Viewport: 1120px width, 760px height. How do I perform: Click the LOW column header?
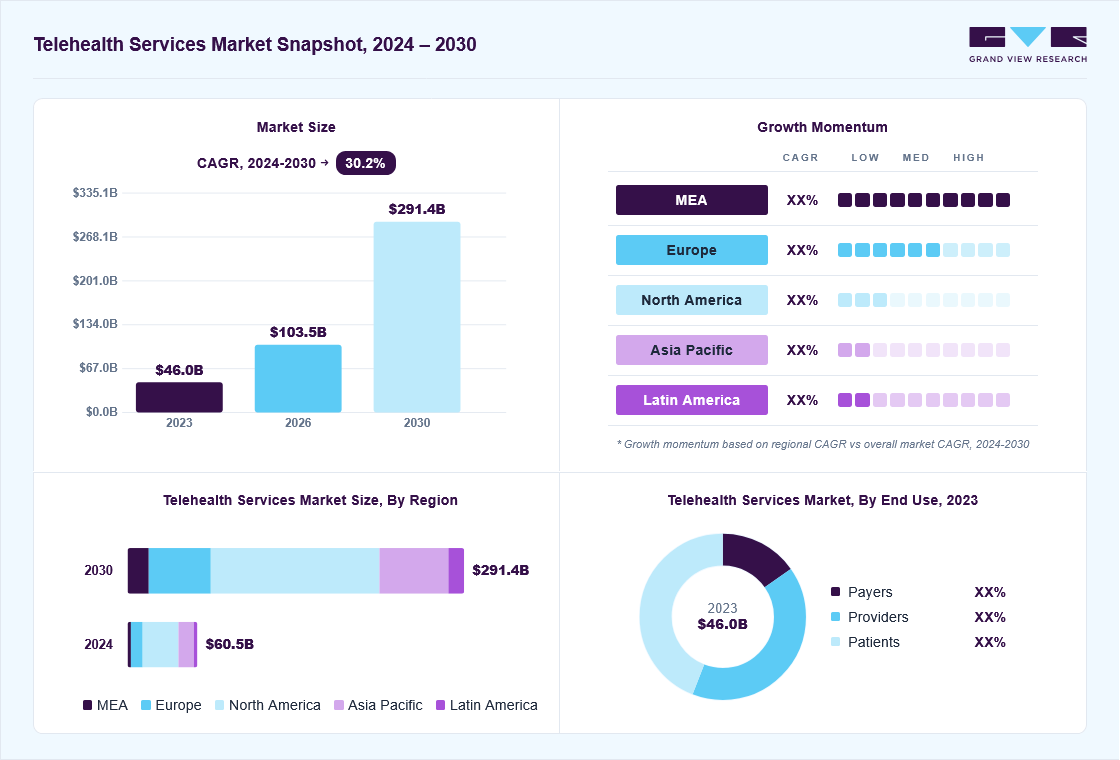865,158
